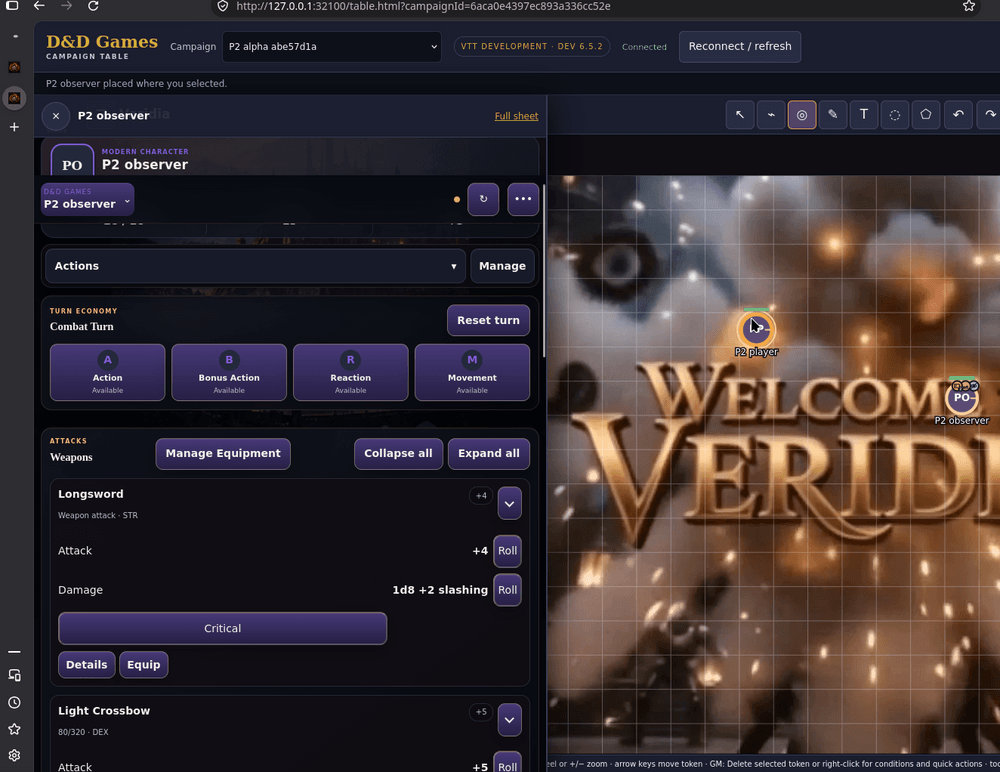Show Longsword Details

(87, 665)
